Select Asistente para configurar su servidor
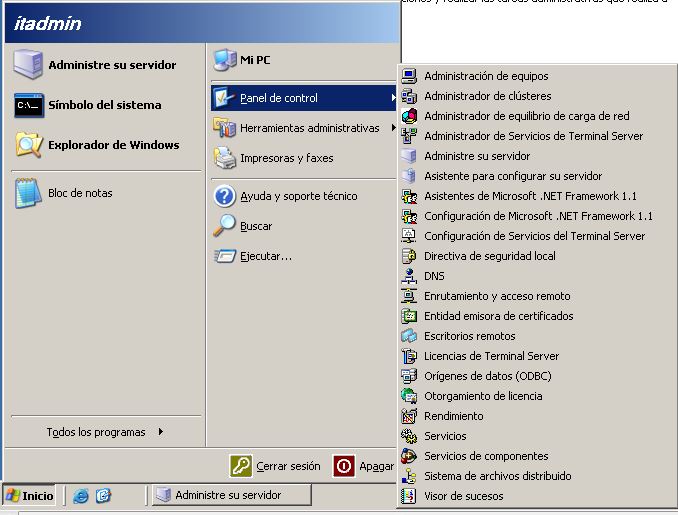 [537, 176]
